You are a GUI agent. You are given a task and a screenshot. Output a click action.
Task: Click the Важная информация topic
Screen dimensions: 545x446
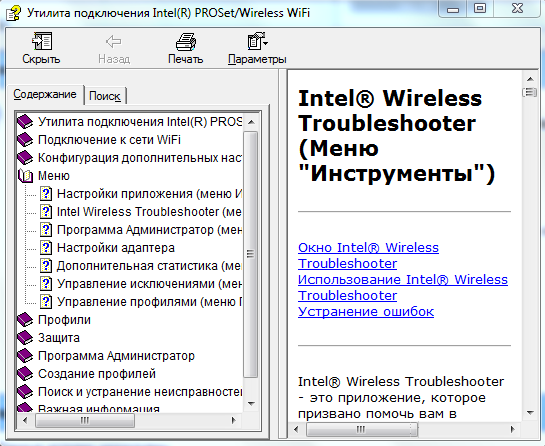(99, 408)
